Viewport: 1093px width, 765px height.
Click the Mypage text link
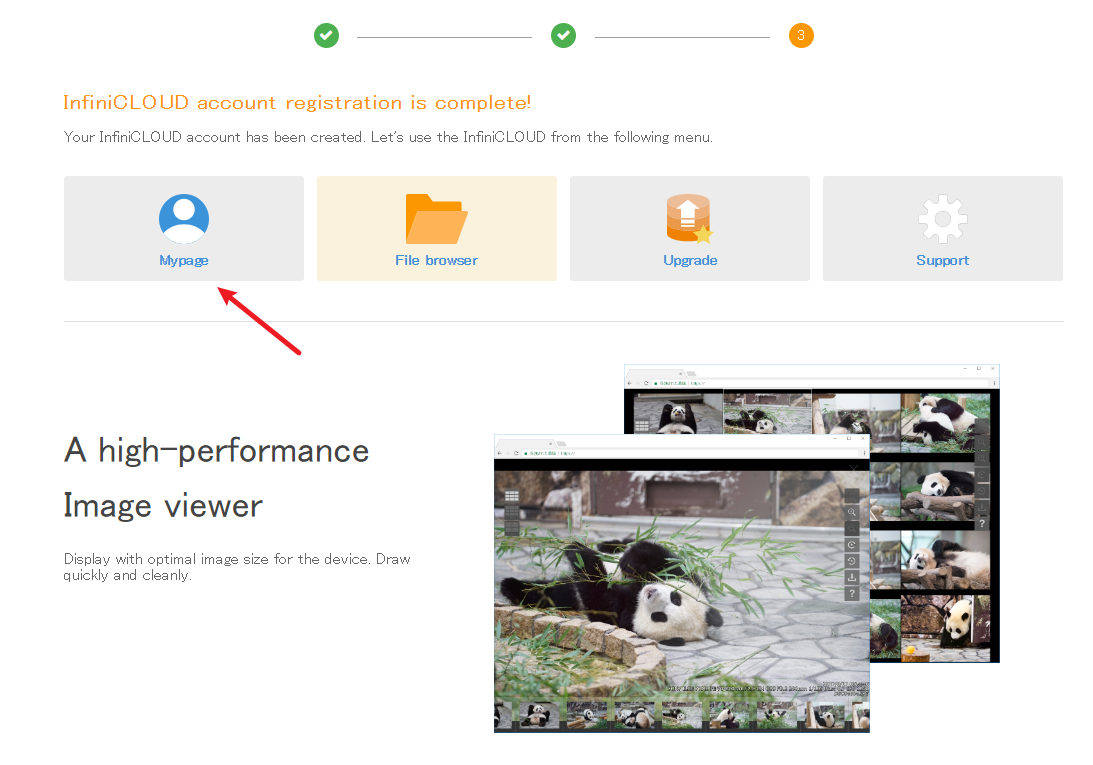[184, 260]
